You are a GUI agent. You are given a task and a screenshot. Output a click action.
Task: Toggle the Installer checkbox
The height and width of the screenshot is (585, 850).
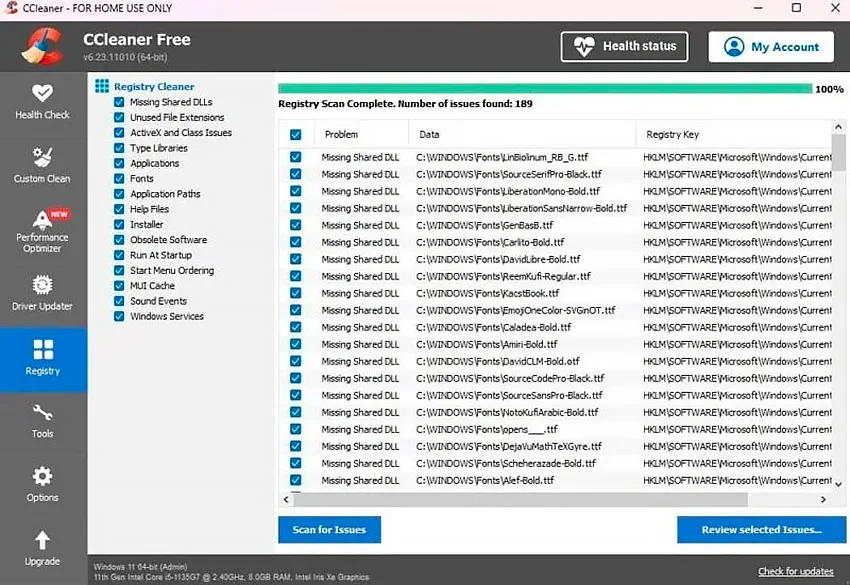[119, 224]
